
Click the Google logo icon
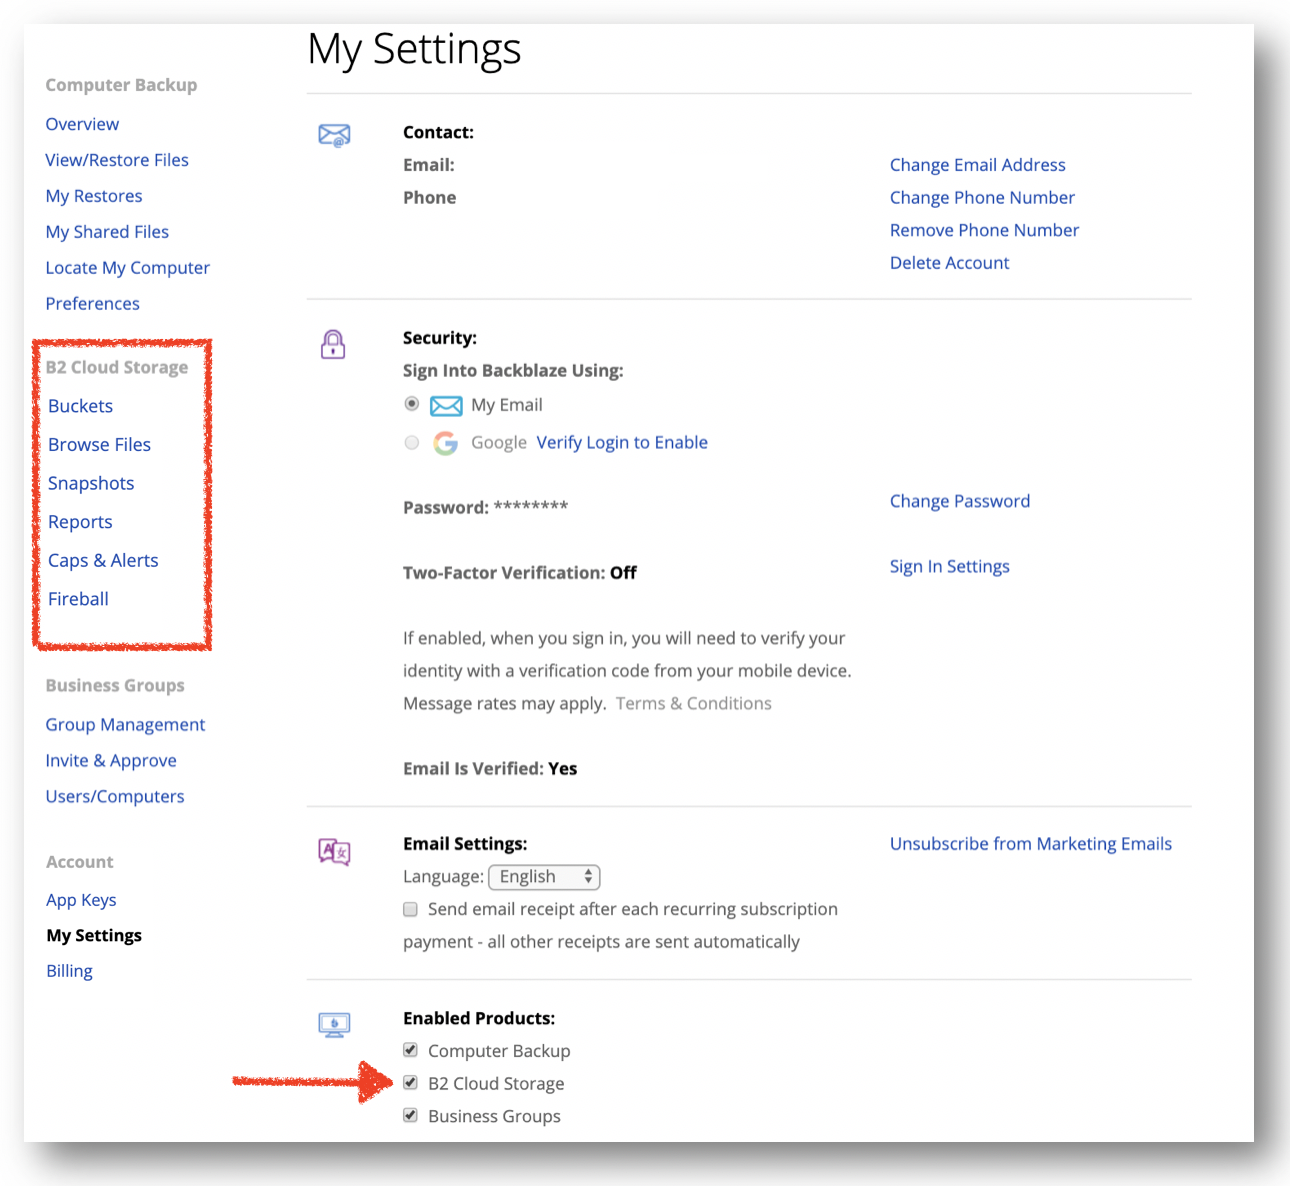445,443
